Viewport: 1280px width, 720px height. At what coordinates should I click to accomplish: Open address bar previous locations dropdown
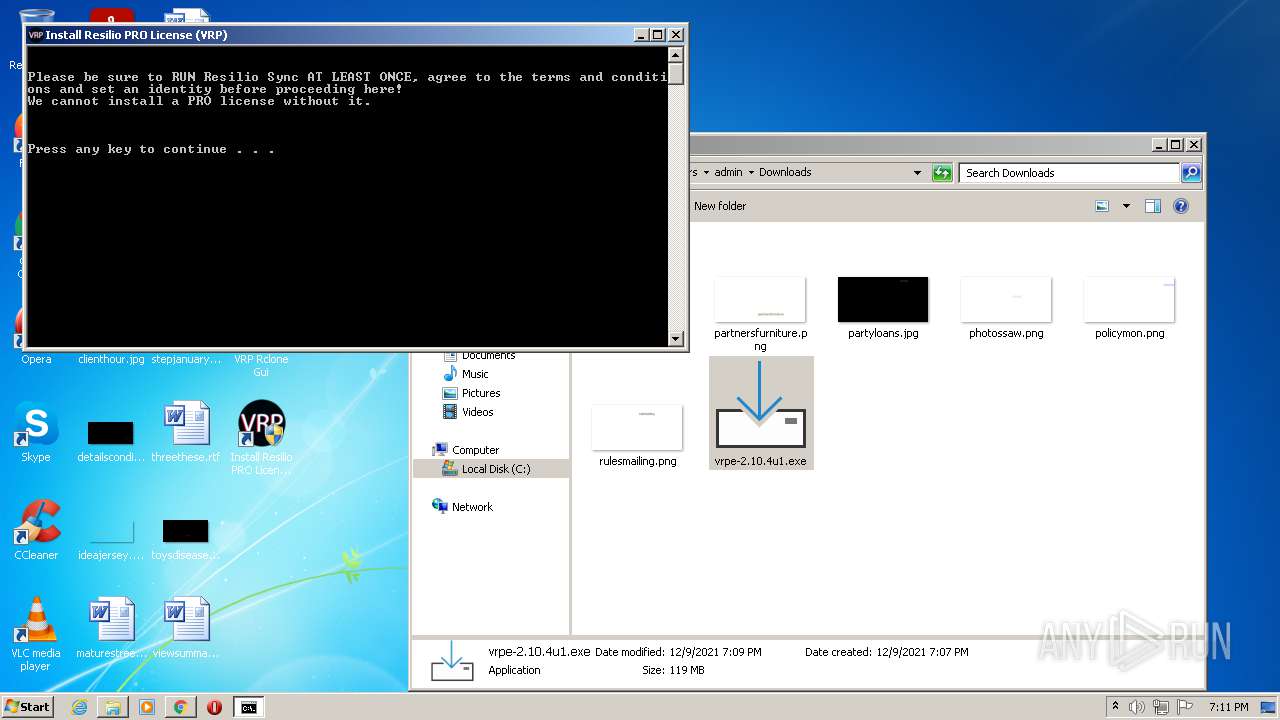(917, 173)
